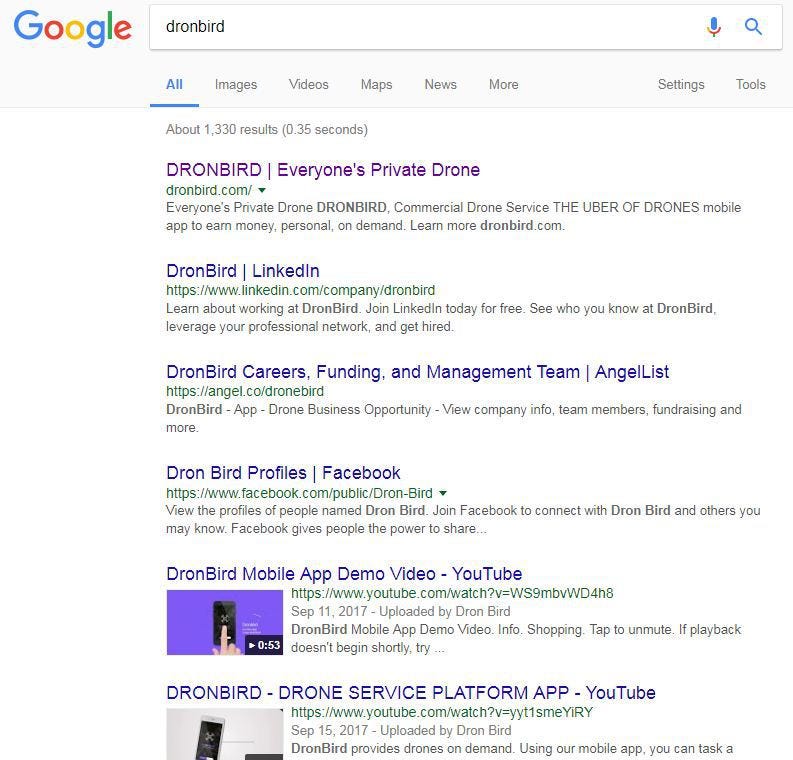Open the Maps tab
The image size is (793, 760).
(376, 84)
